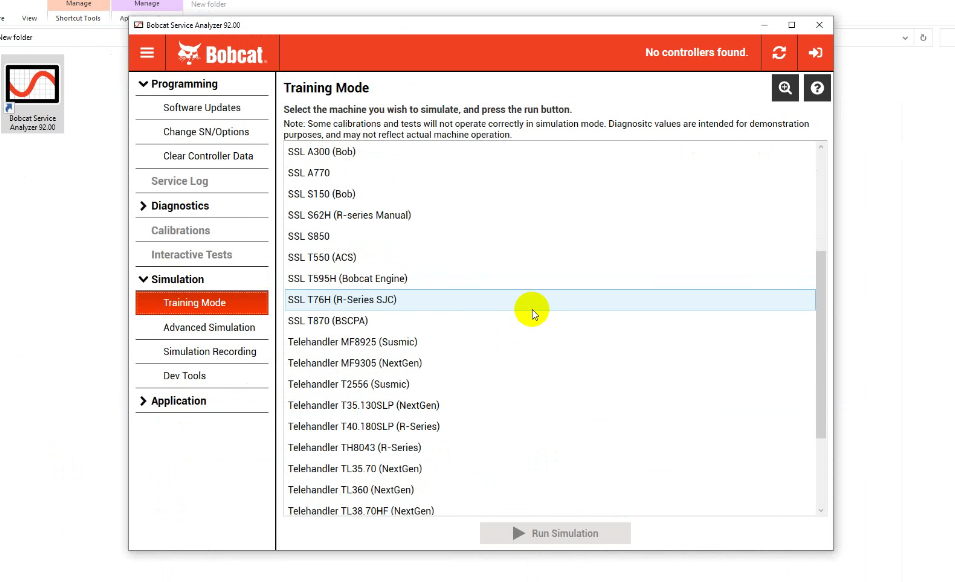Open Shortcut Tools tab in File Explorer

tap(78, 18)
